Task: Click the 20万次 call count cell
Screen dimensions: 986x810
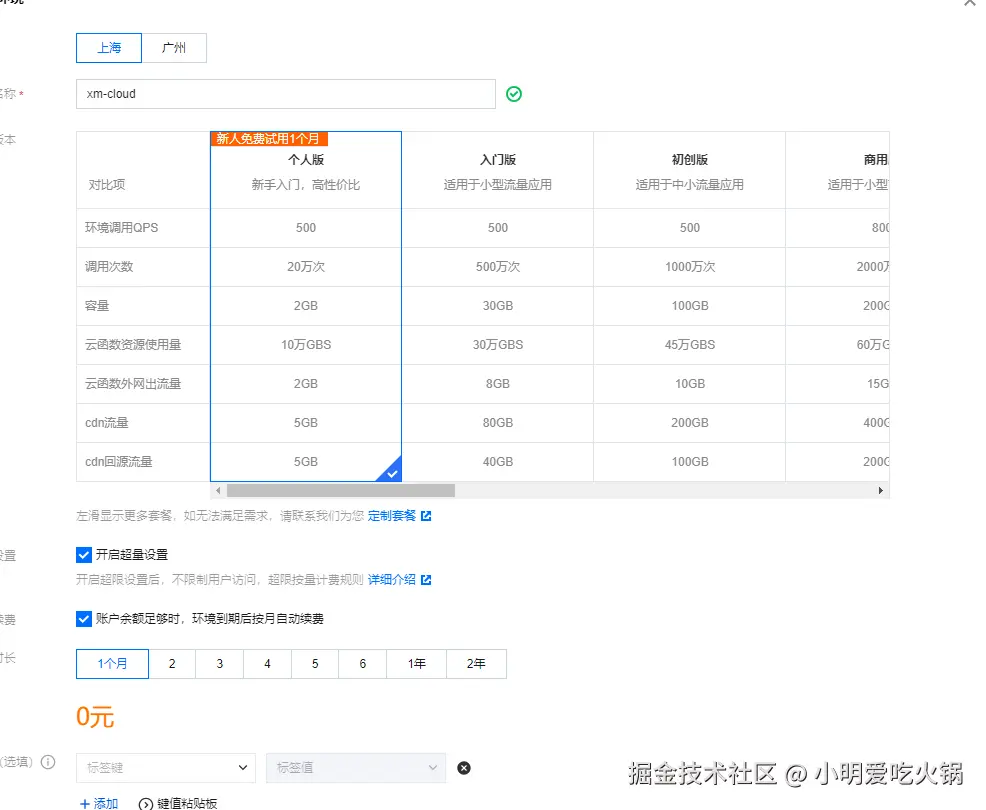Action: [306, 267]
